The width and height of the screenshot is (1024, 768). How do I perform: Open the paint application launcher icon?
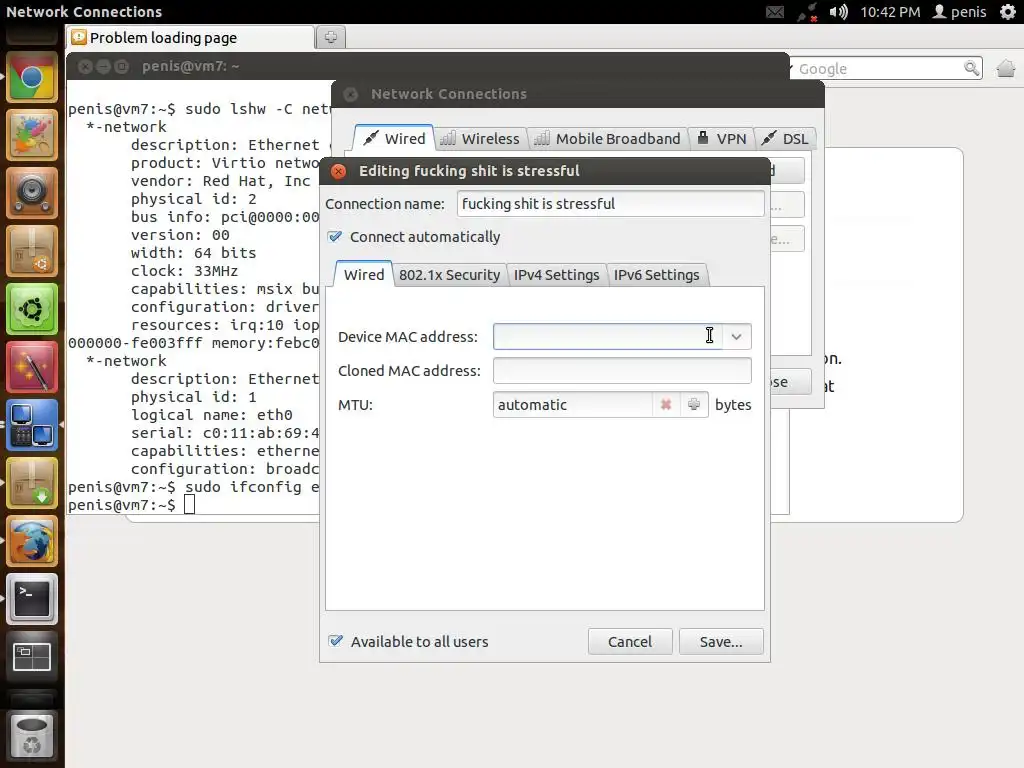pos(31,135)
